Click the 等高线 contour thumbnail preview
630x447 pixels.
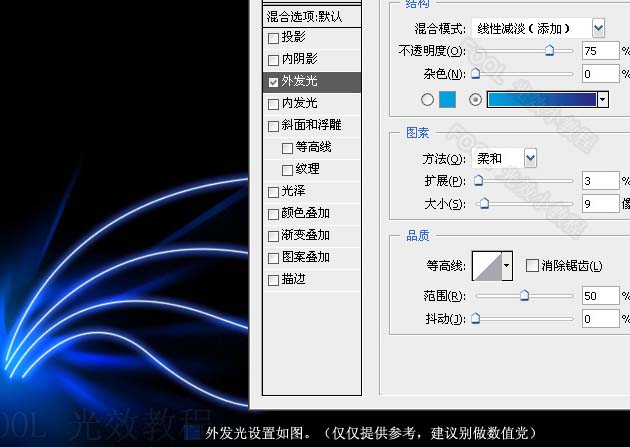click(487, 266)
